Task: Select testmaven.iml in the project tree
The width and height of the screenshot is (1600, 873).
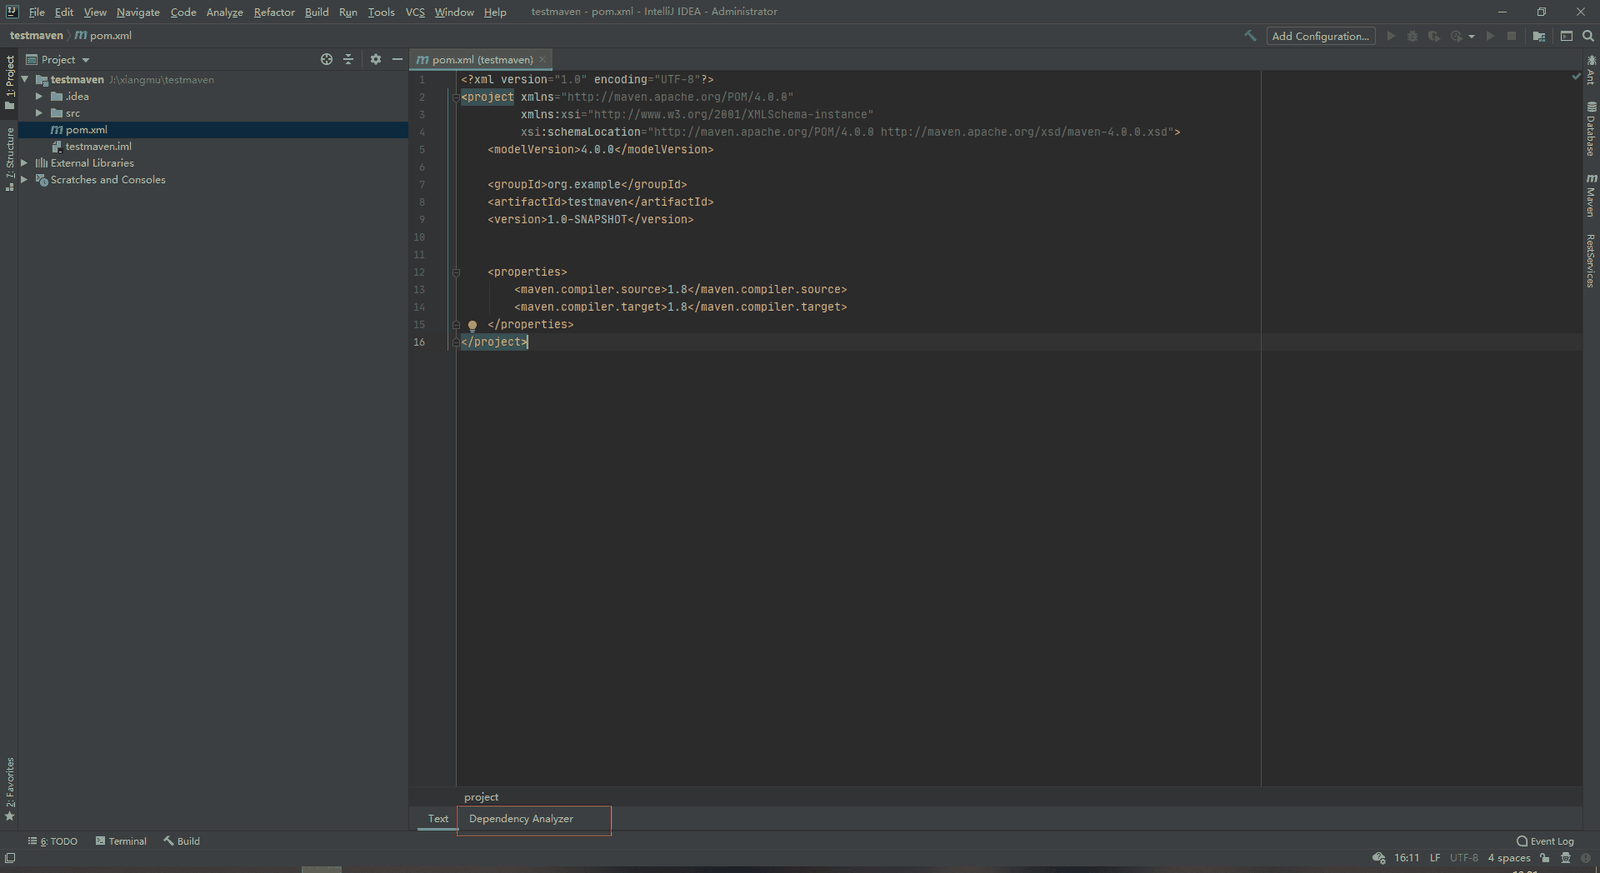Action: click(98, 146)
